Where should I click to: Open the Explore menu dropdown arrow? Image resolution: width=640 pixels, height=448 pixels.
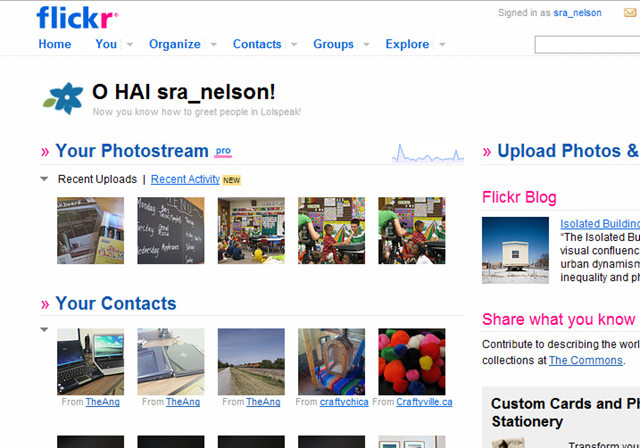[x=442, y=44]
